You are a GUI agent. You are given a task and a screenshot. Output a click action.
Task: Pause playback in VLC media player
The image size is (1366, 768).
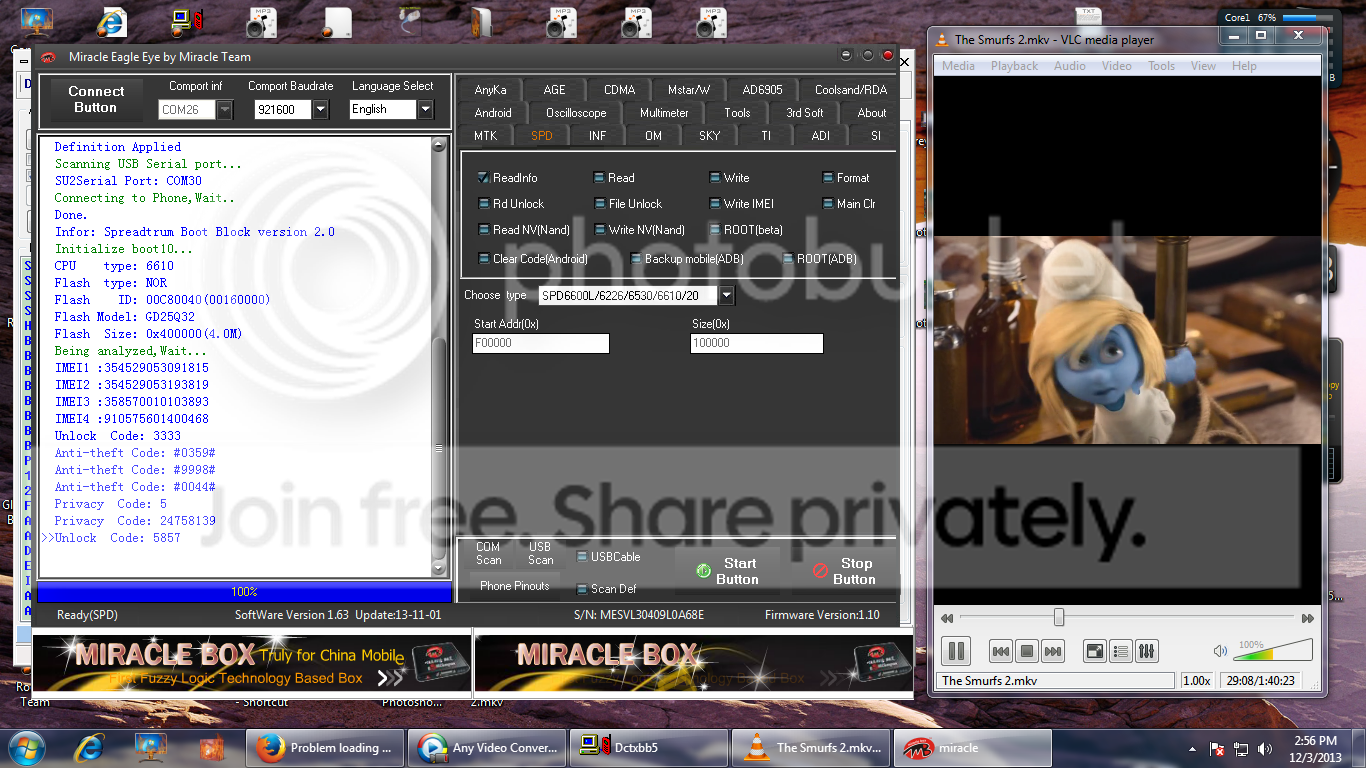click(956, 651)
